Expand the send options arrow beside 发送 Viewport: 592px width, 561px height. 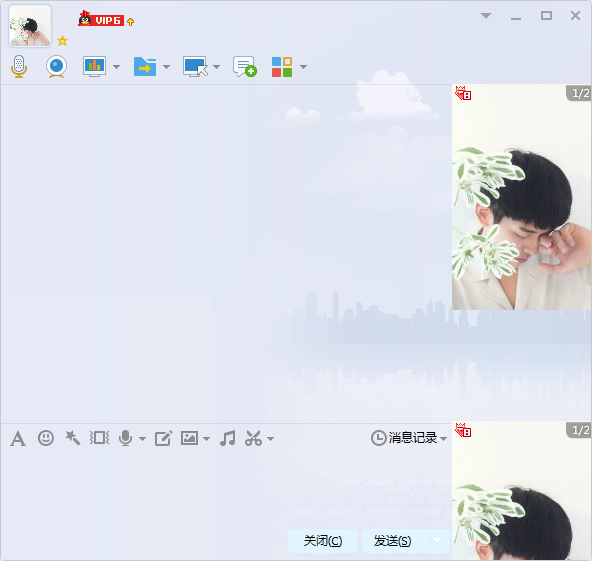coord(437,541)
